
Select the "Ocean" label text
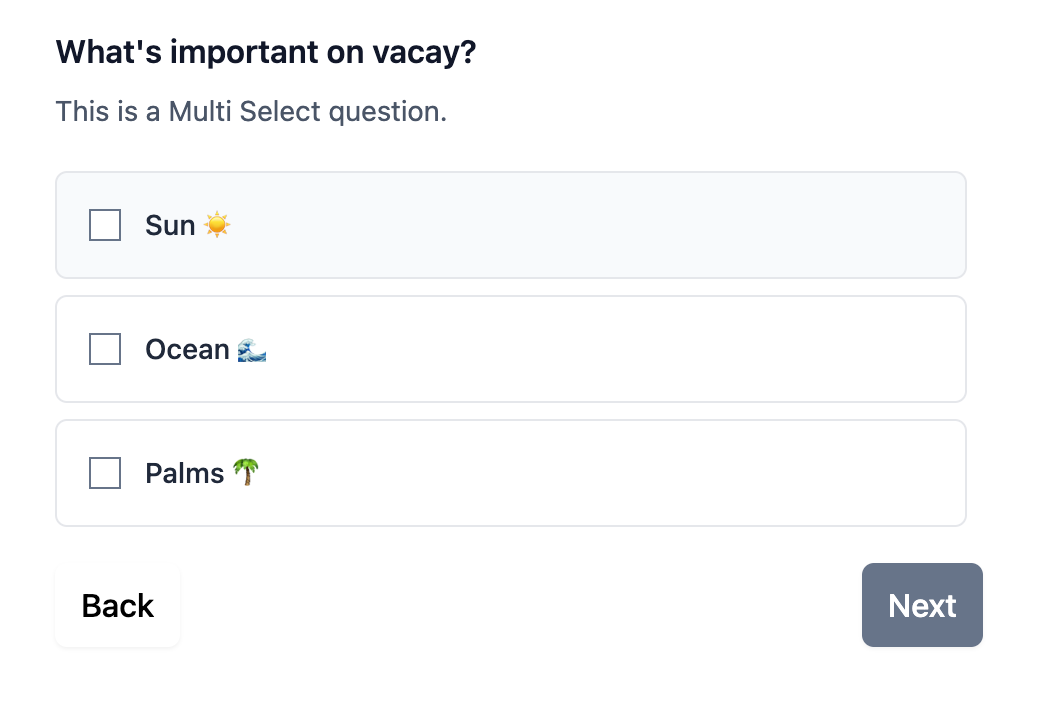[187, 350]
